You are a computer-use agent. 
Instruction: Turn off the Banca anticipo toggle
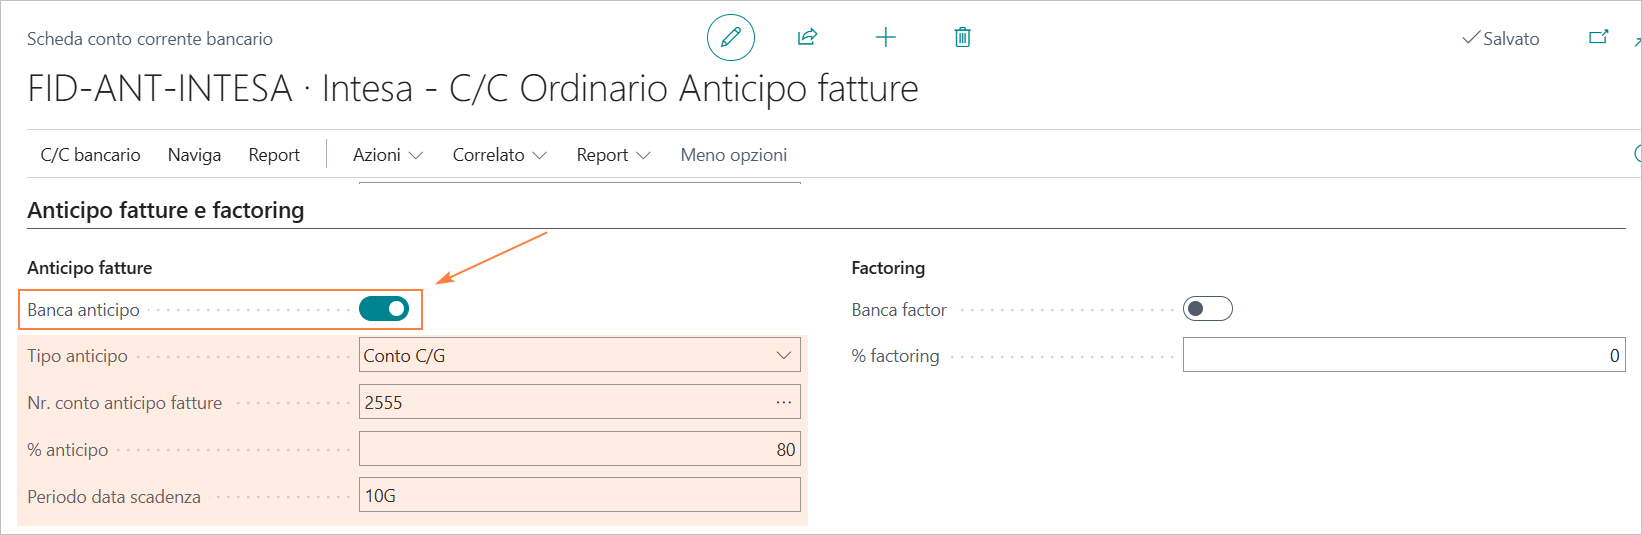(384, 309)
